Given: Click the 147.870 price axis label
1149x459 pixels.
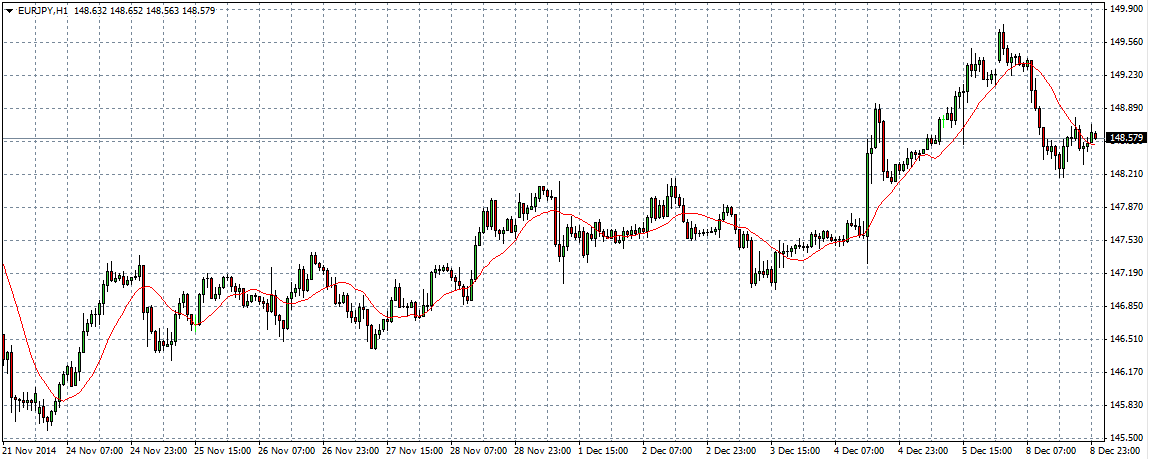Looking at the screenshot, I should click(1125, 207).
